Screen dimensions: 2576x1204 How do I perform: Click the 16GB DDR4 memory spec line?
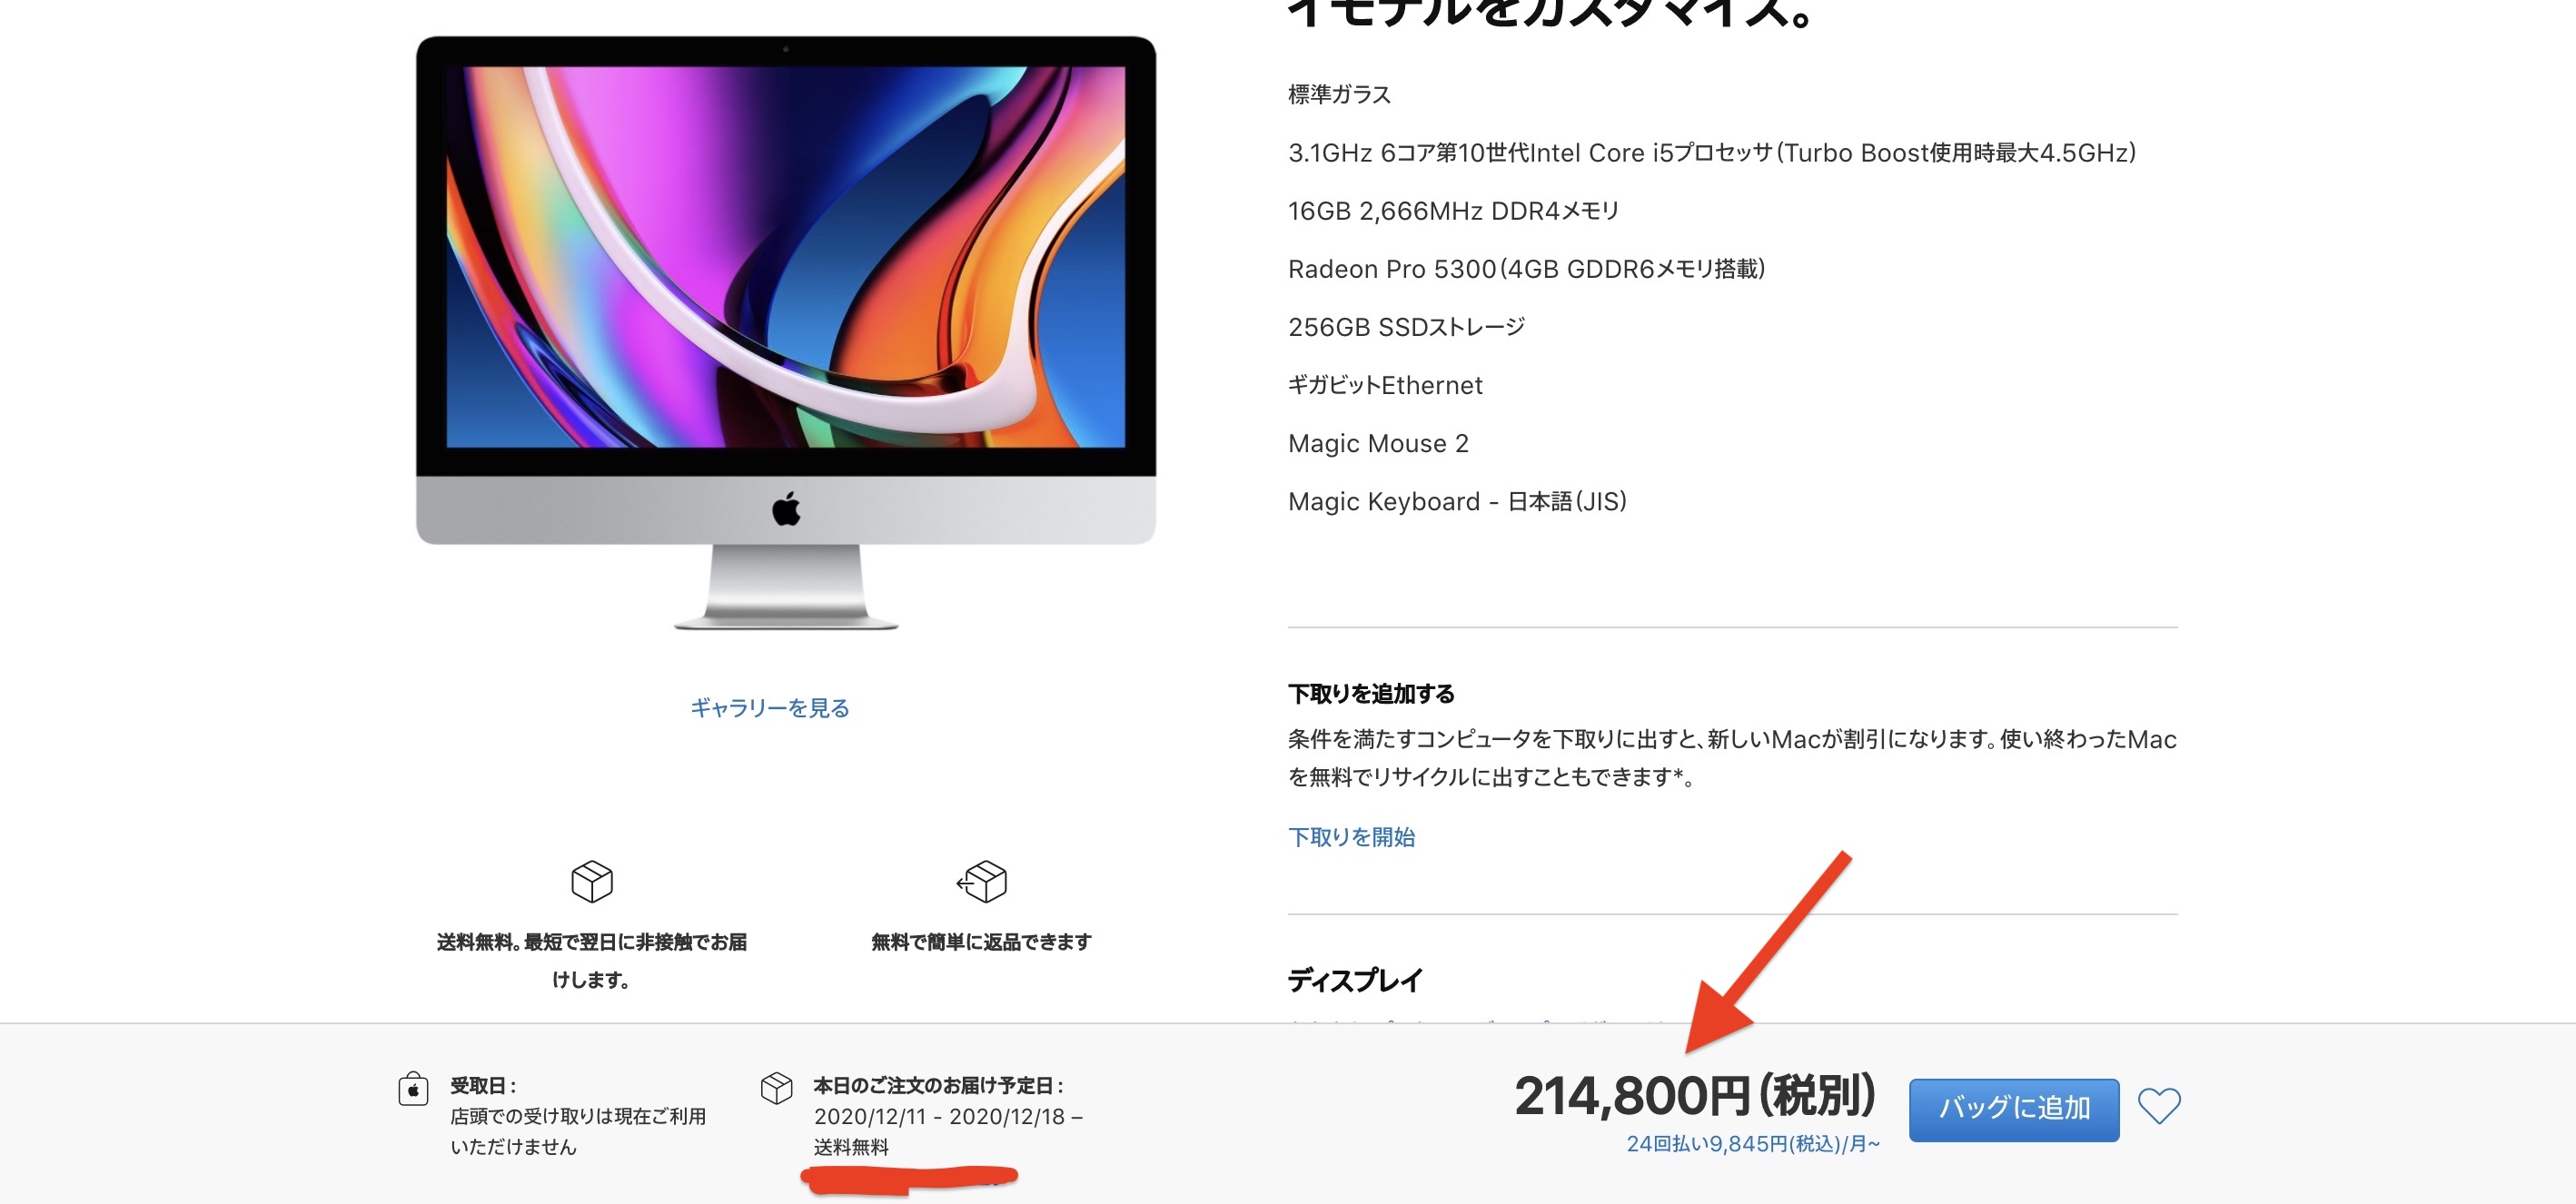tap(1453, 211)
